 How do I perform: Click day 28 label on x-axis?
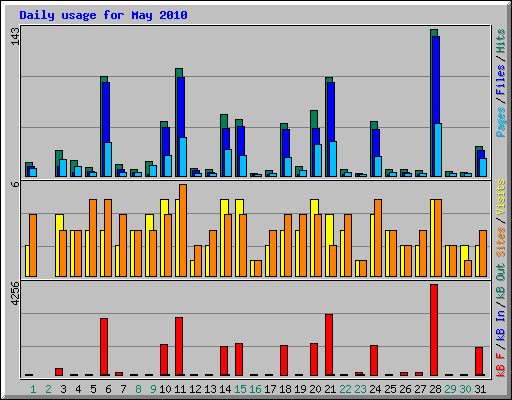435,389
